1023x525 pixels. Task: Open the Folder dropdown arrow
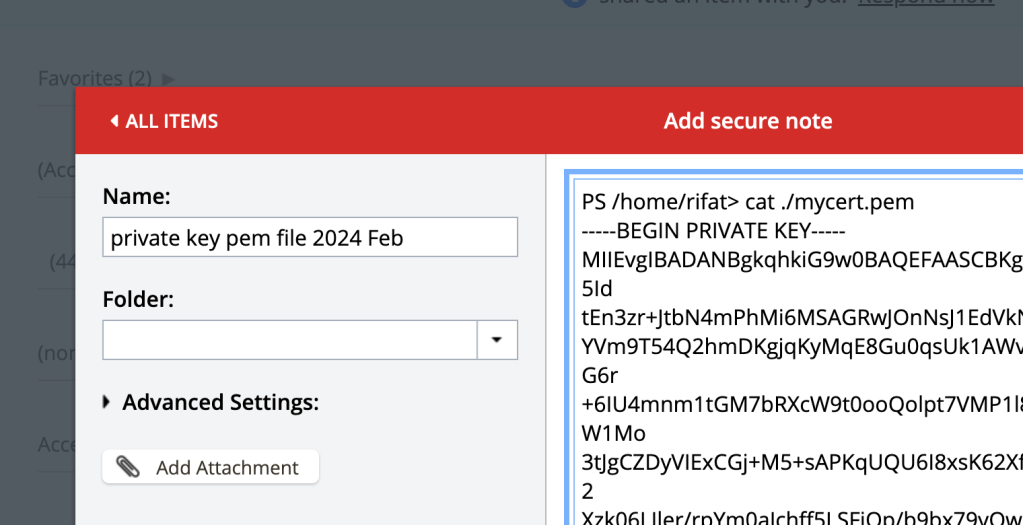click(x=497, y=340)
